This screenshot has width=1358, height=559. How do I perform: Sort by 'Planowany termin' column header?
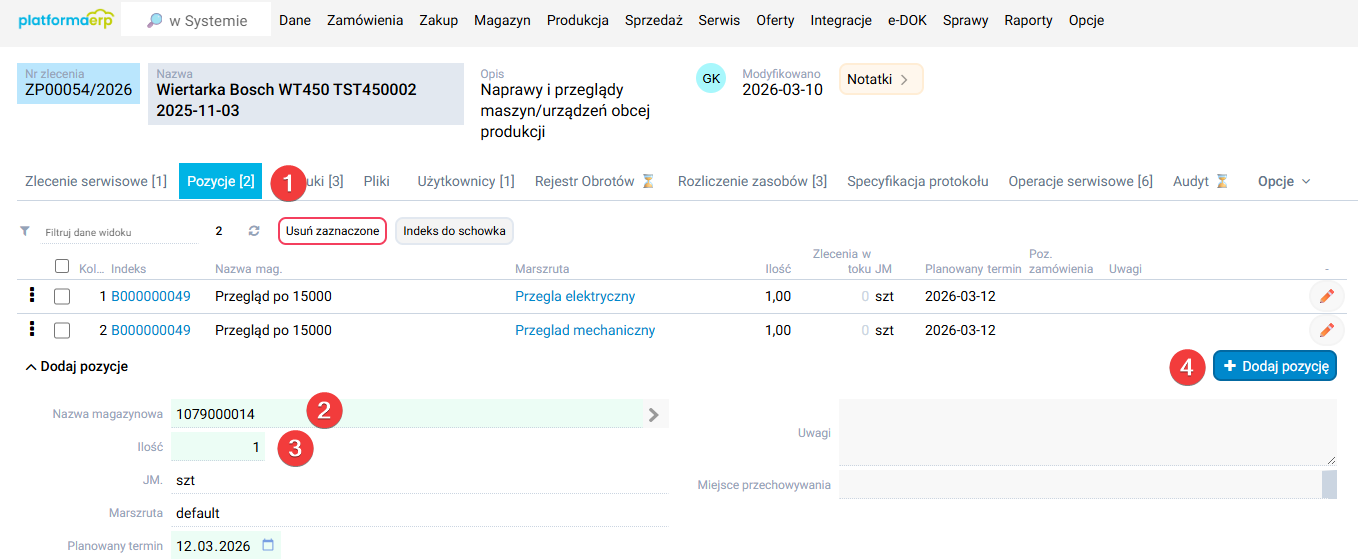coord(973,269)
